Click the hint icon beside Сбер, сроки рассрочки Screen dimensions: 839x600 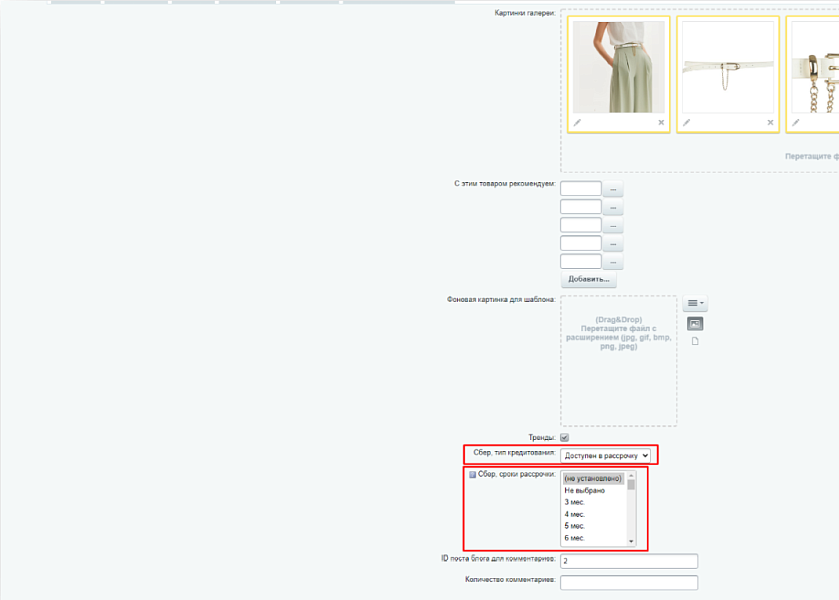coord(472,475)
